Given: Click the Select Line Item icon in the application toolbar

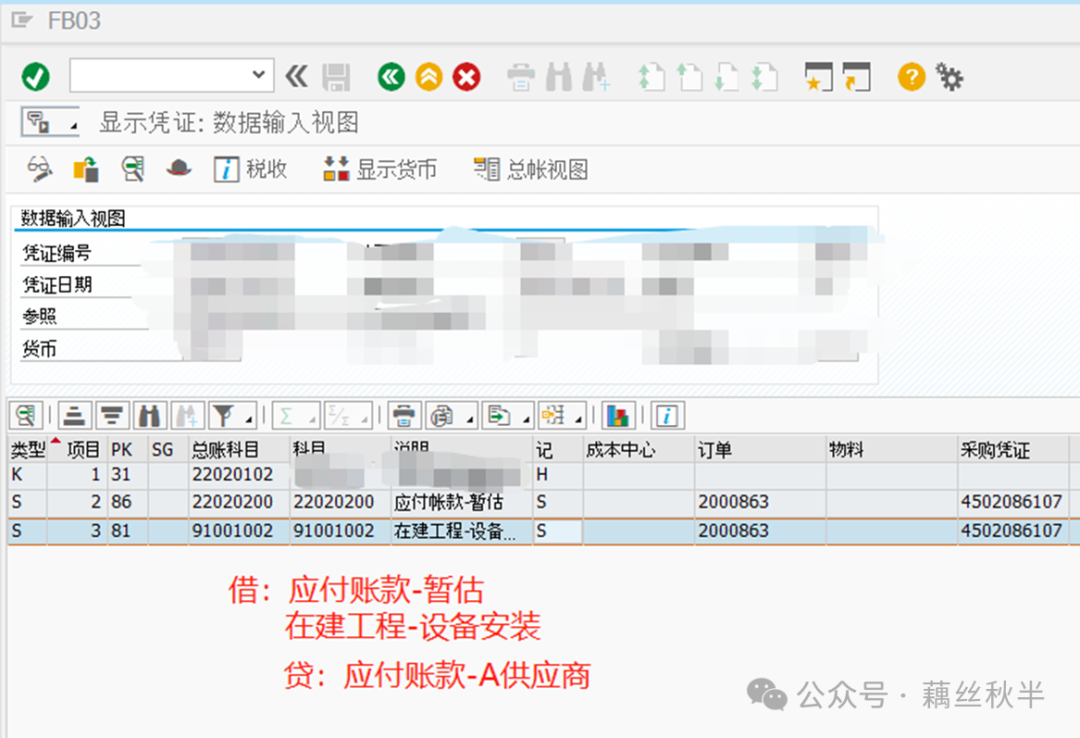Looking at the screenshot, I should click(132, 169).
